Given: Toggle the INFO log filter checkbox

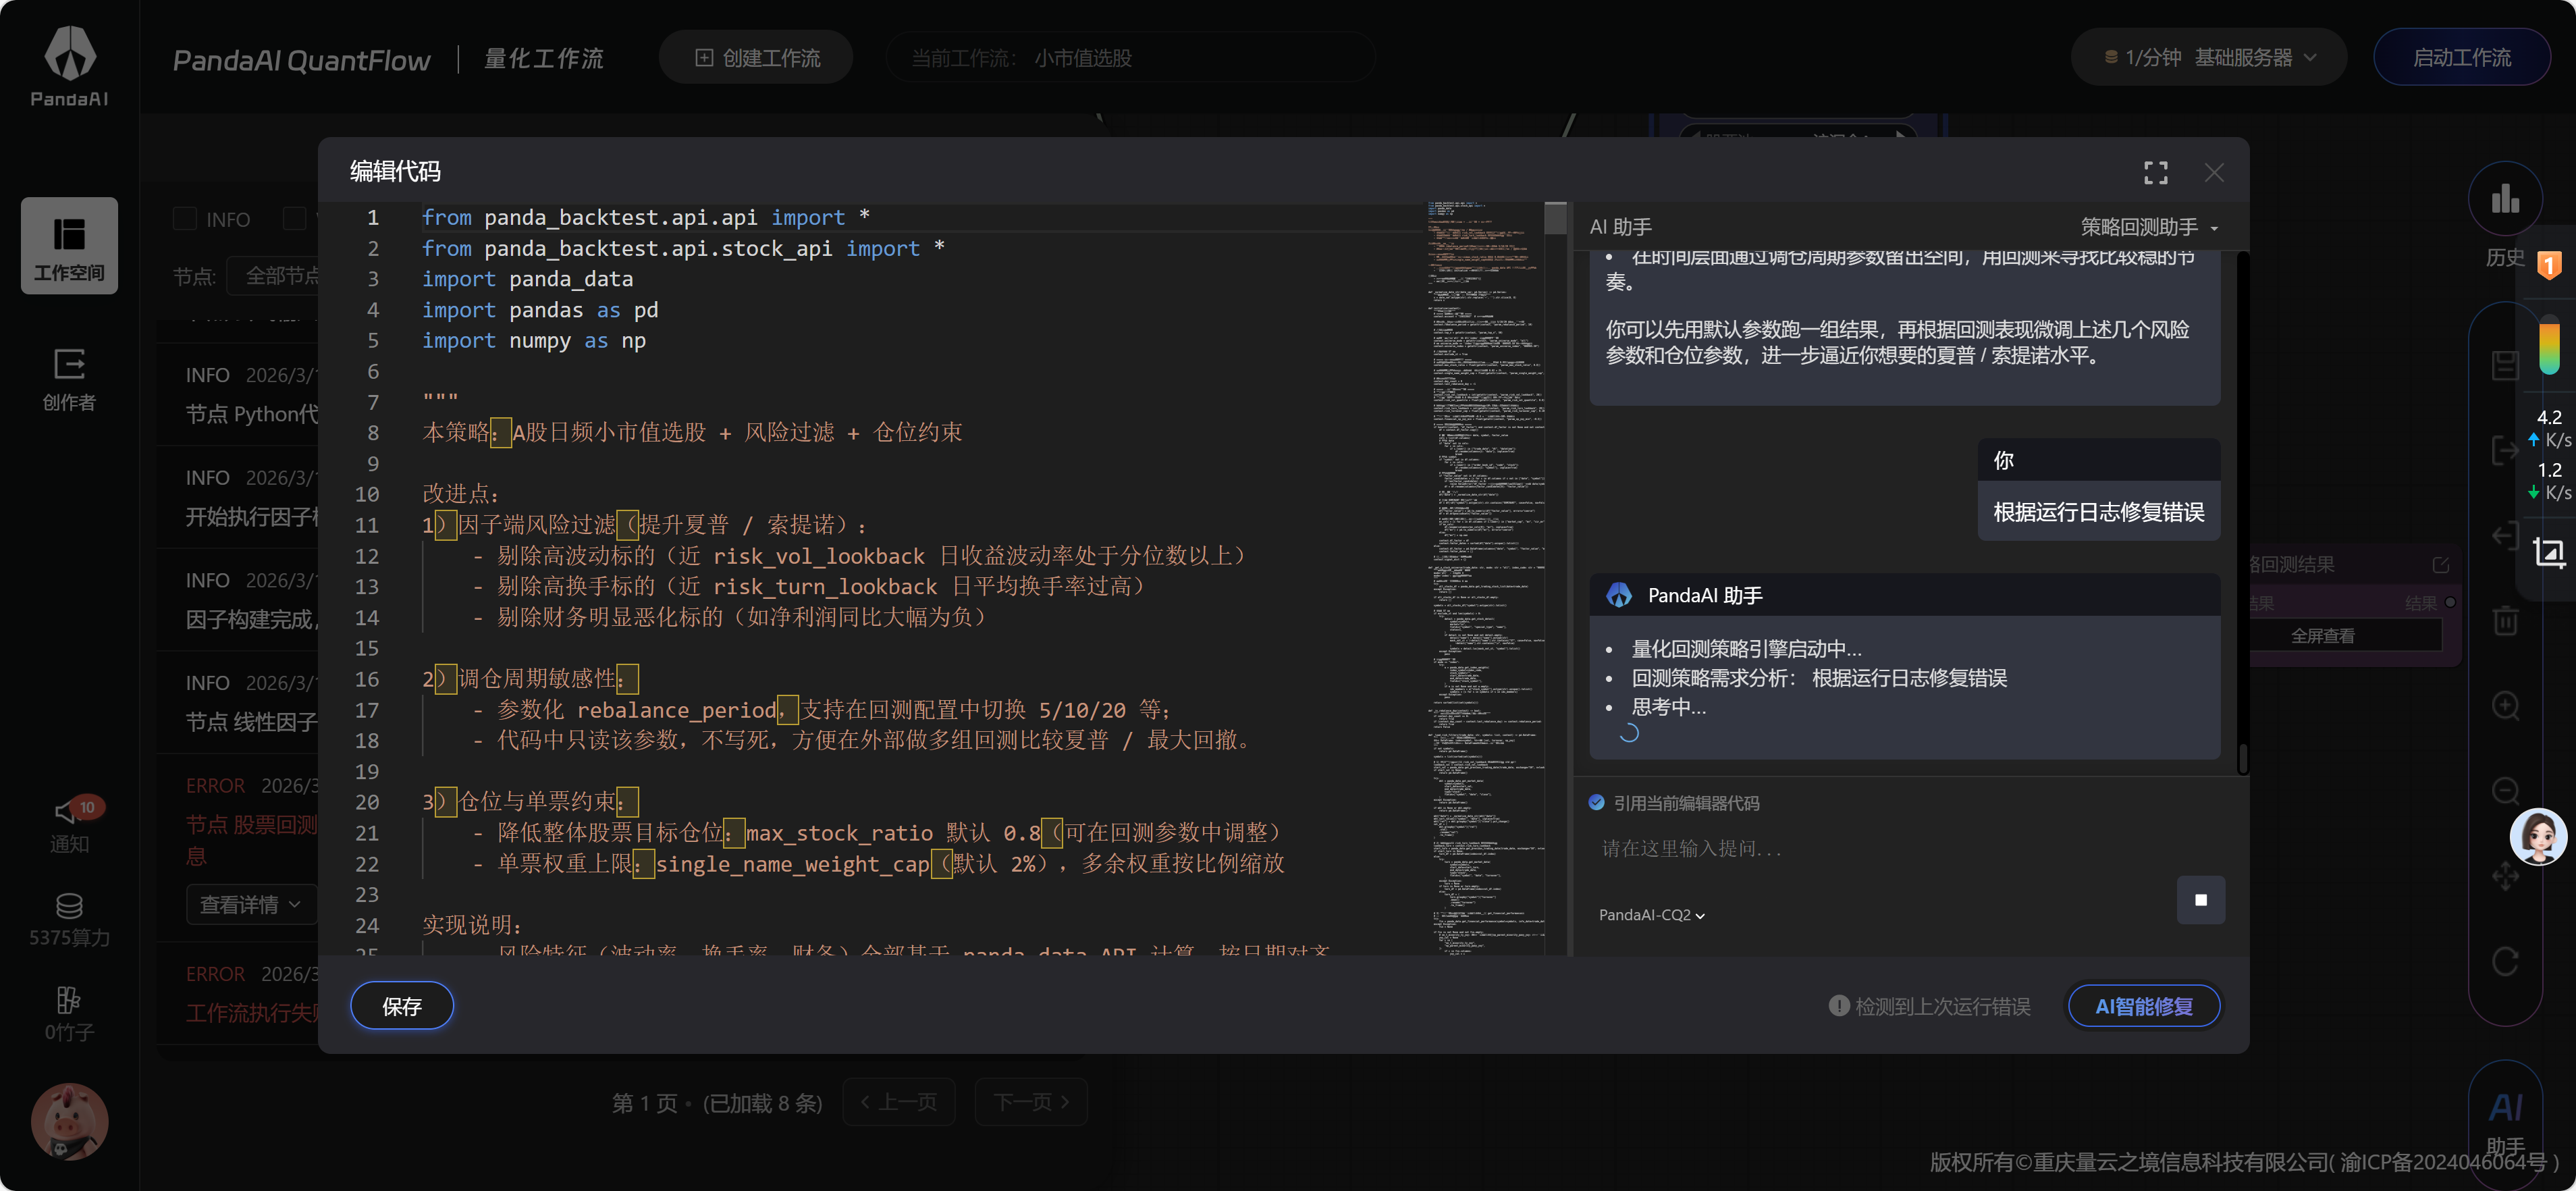Looking at the screenshot, I should pyautogui.click(x=185, y=219).
